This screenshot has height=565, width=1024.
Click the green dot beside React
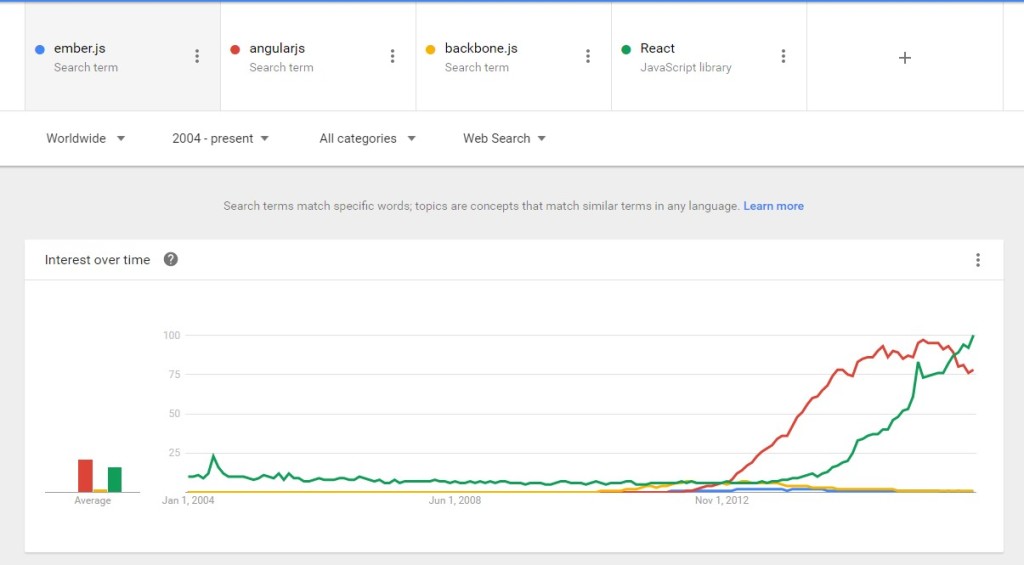tap(626, 49)
